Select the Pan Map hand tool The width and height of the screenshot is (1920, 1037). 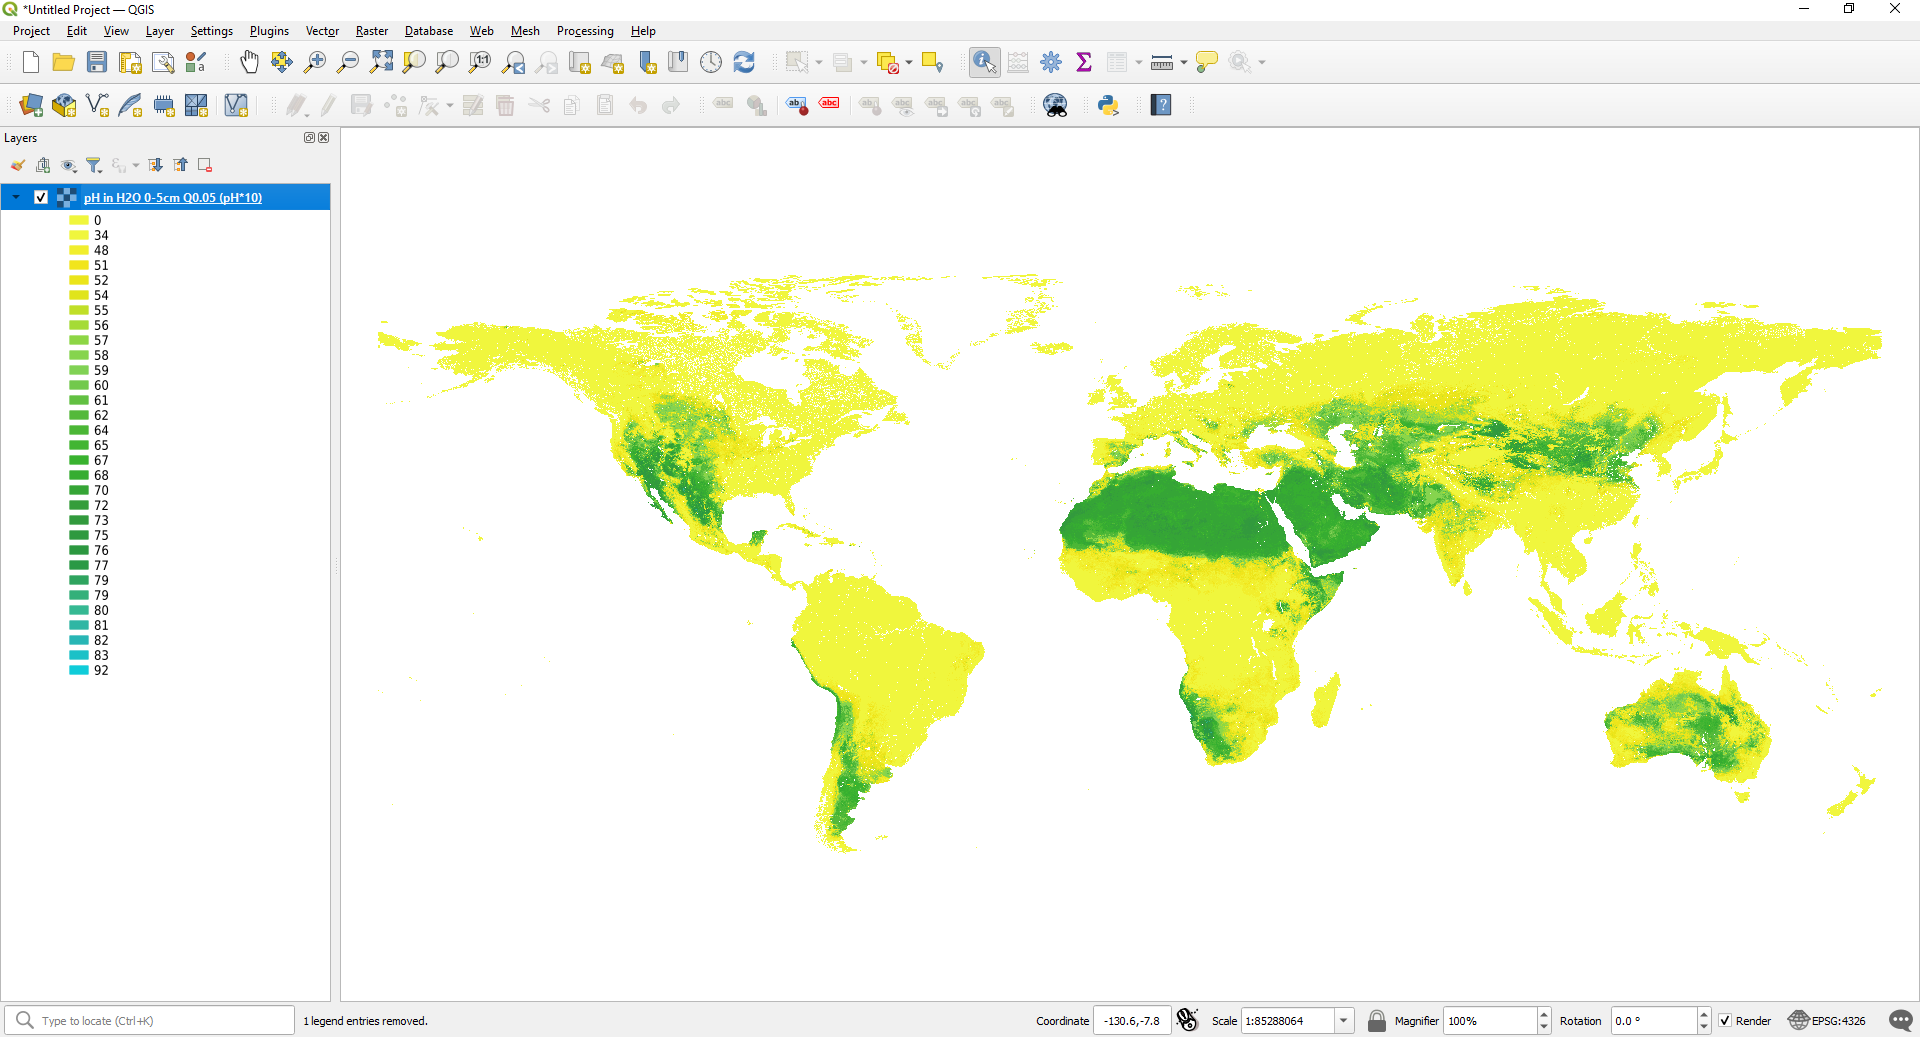tap(249, 62)
